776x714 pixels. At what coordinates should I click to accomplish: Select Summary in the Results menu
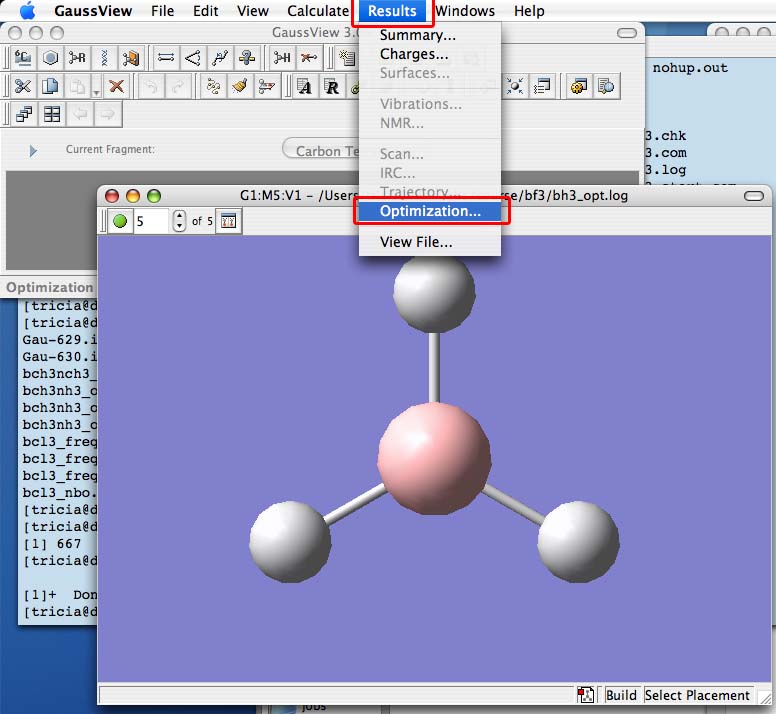click(417, 35)
